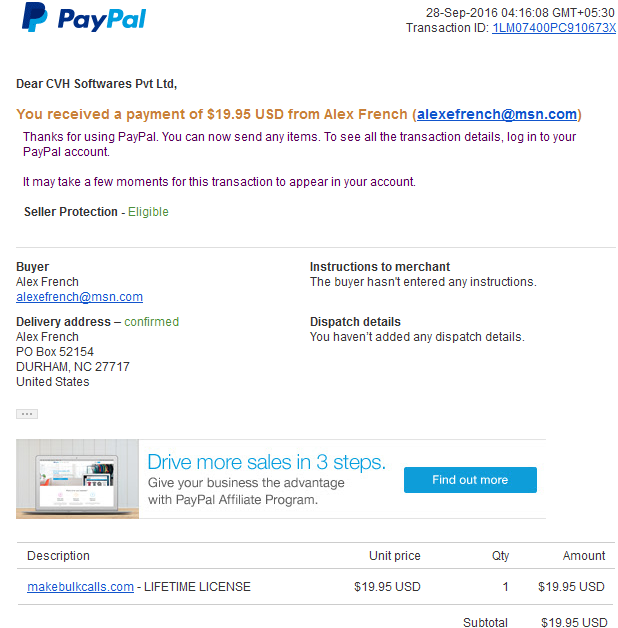
Task: Click the PayPal logo icon
Action: point(35,17)
